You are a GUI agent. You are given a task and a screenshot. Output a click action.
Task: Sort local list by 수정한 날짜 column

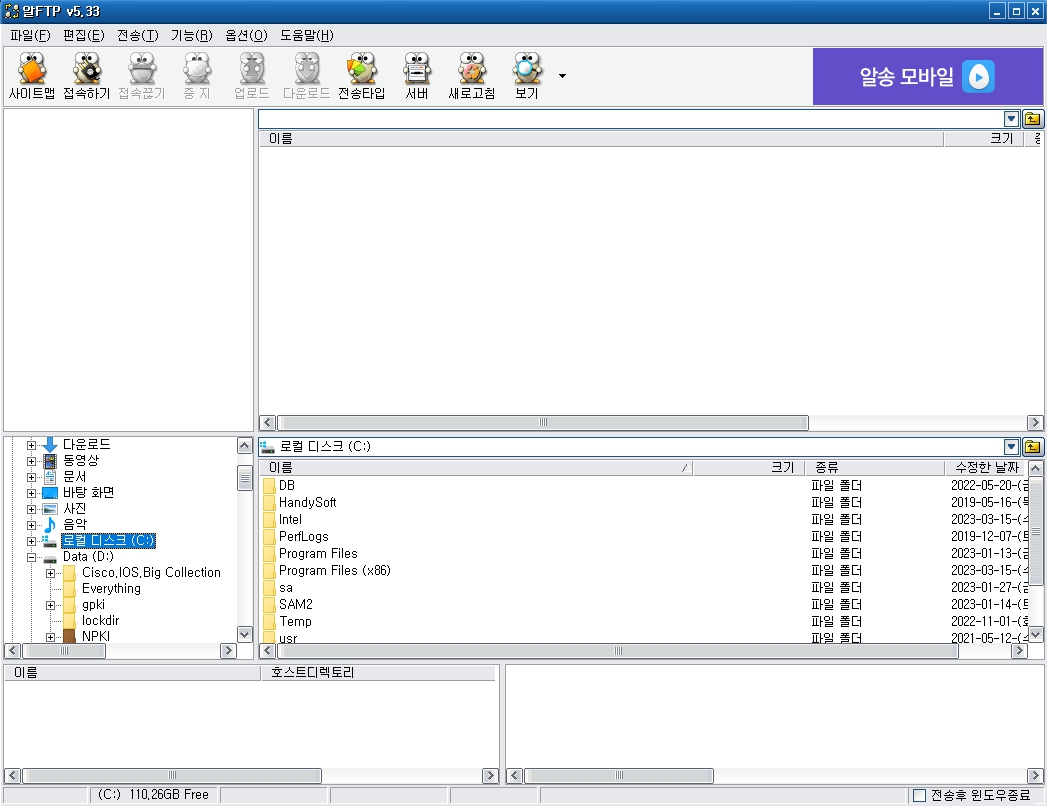[x=986, y=467]
